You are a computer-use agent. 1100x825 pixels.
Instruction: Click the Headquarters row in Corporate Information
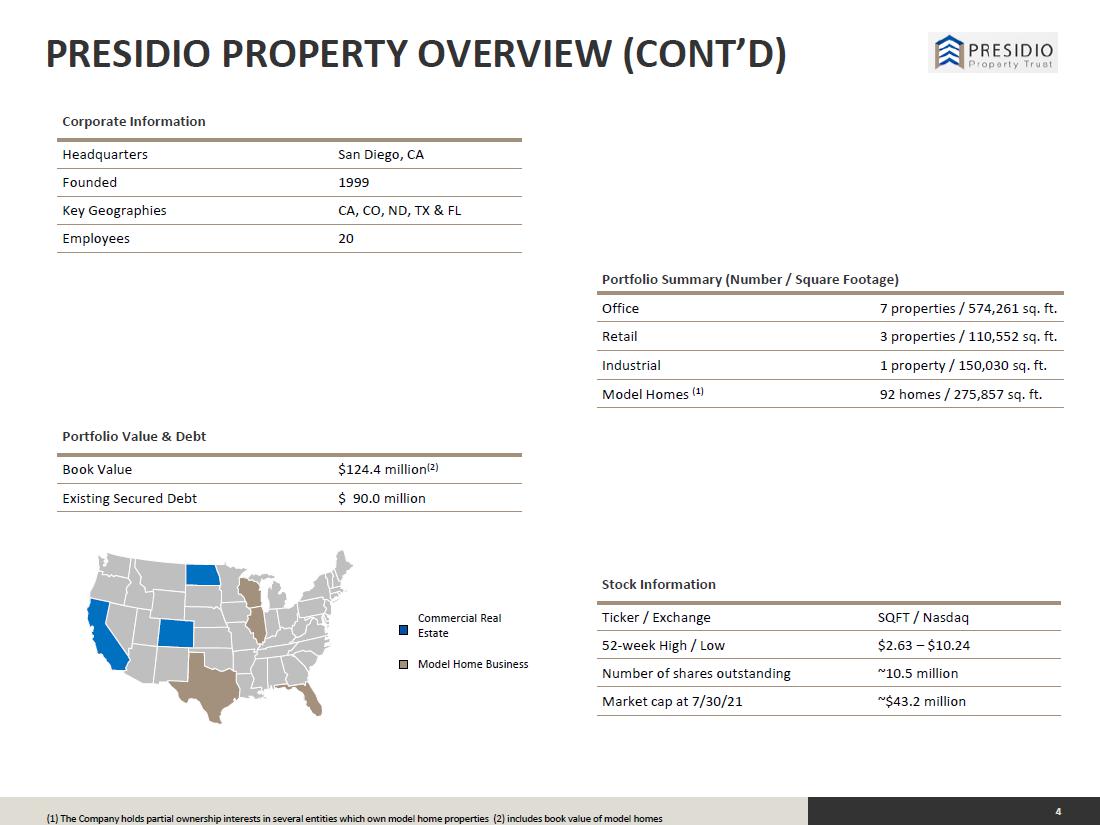click(x=289, y=154)
